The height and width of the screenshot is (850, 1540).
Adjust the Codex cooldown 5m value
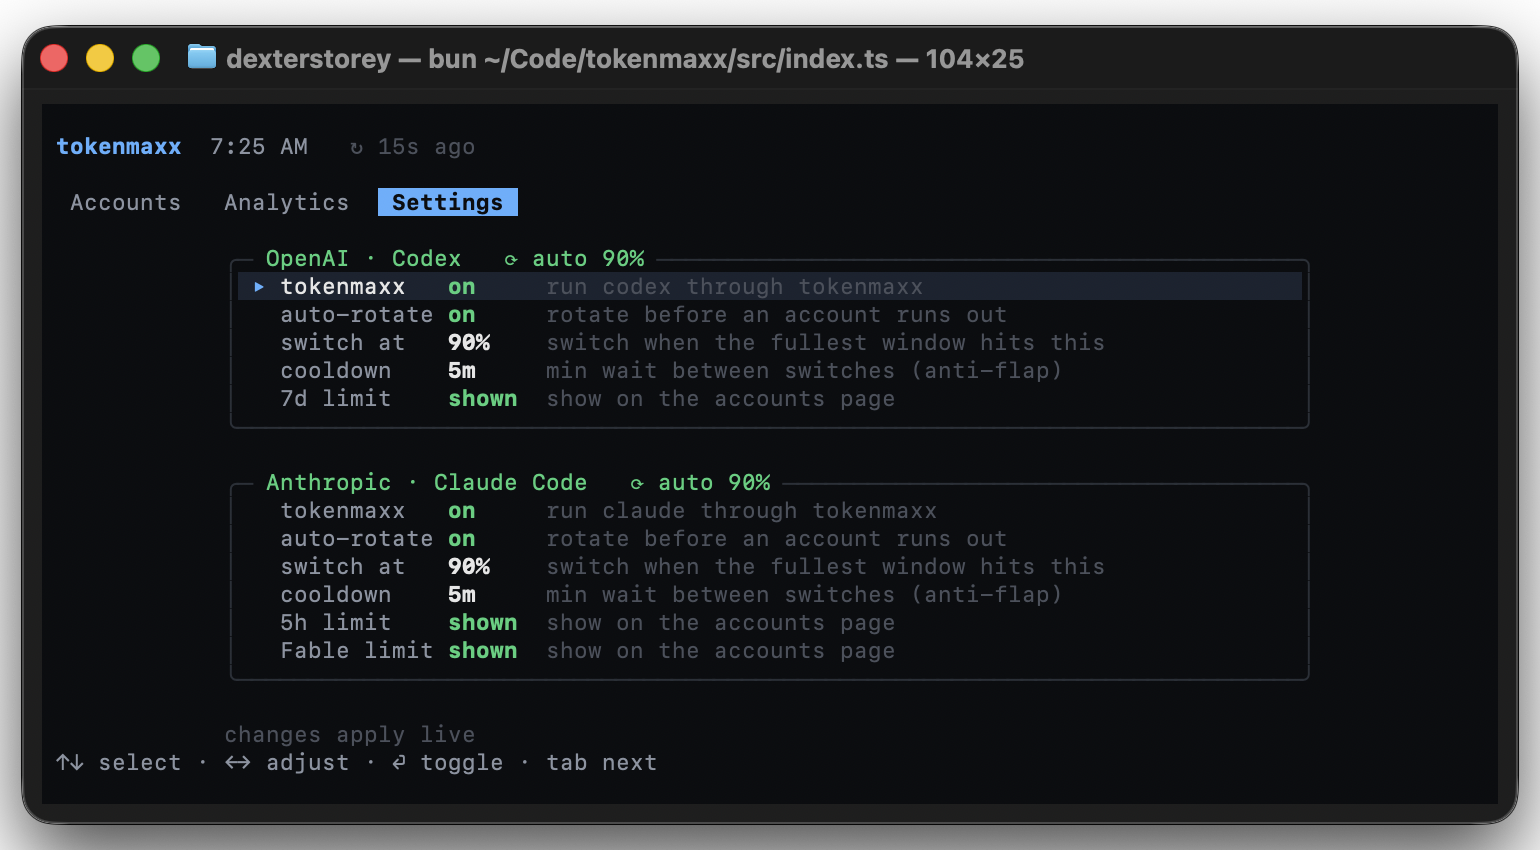pos(462,371)
